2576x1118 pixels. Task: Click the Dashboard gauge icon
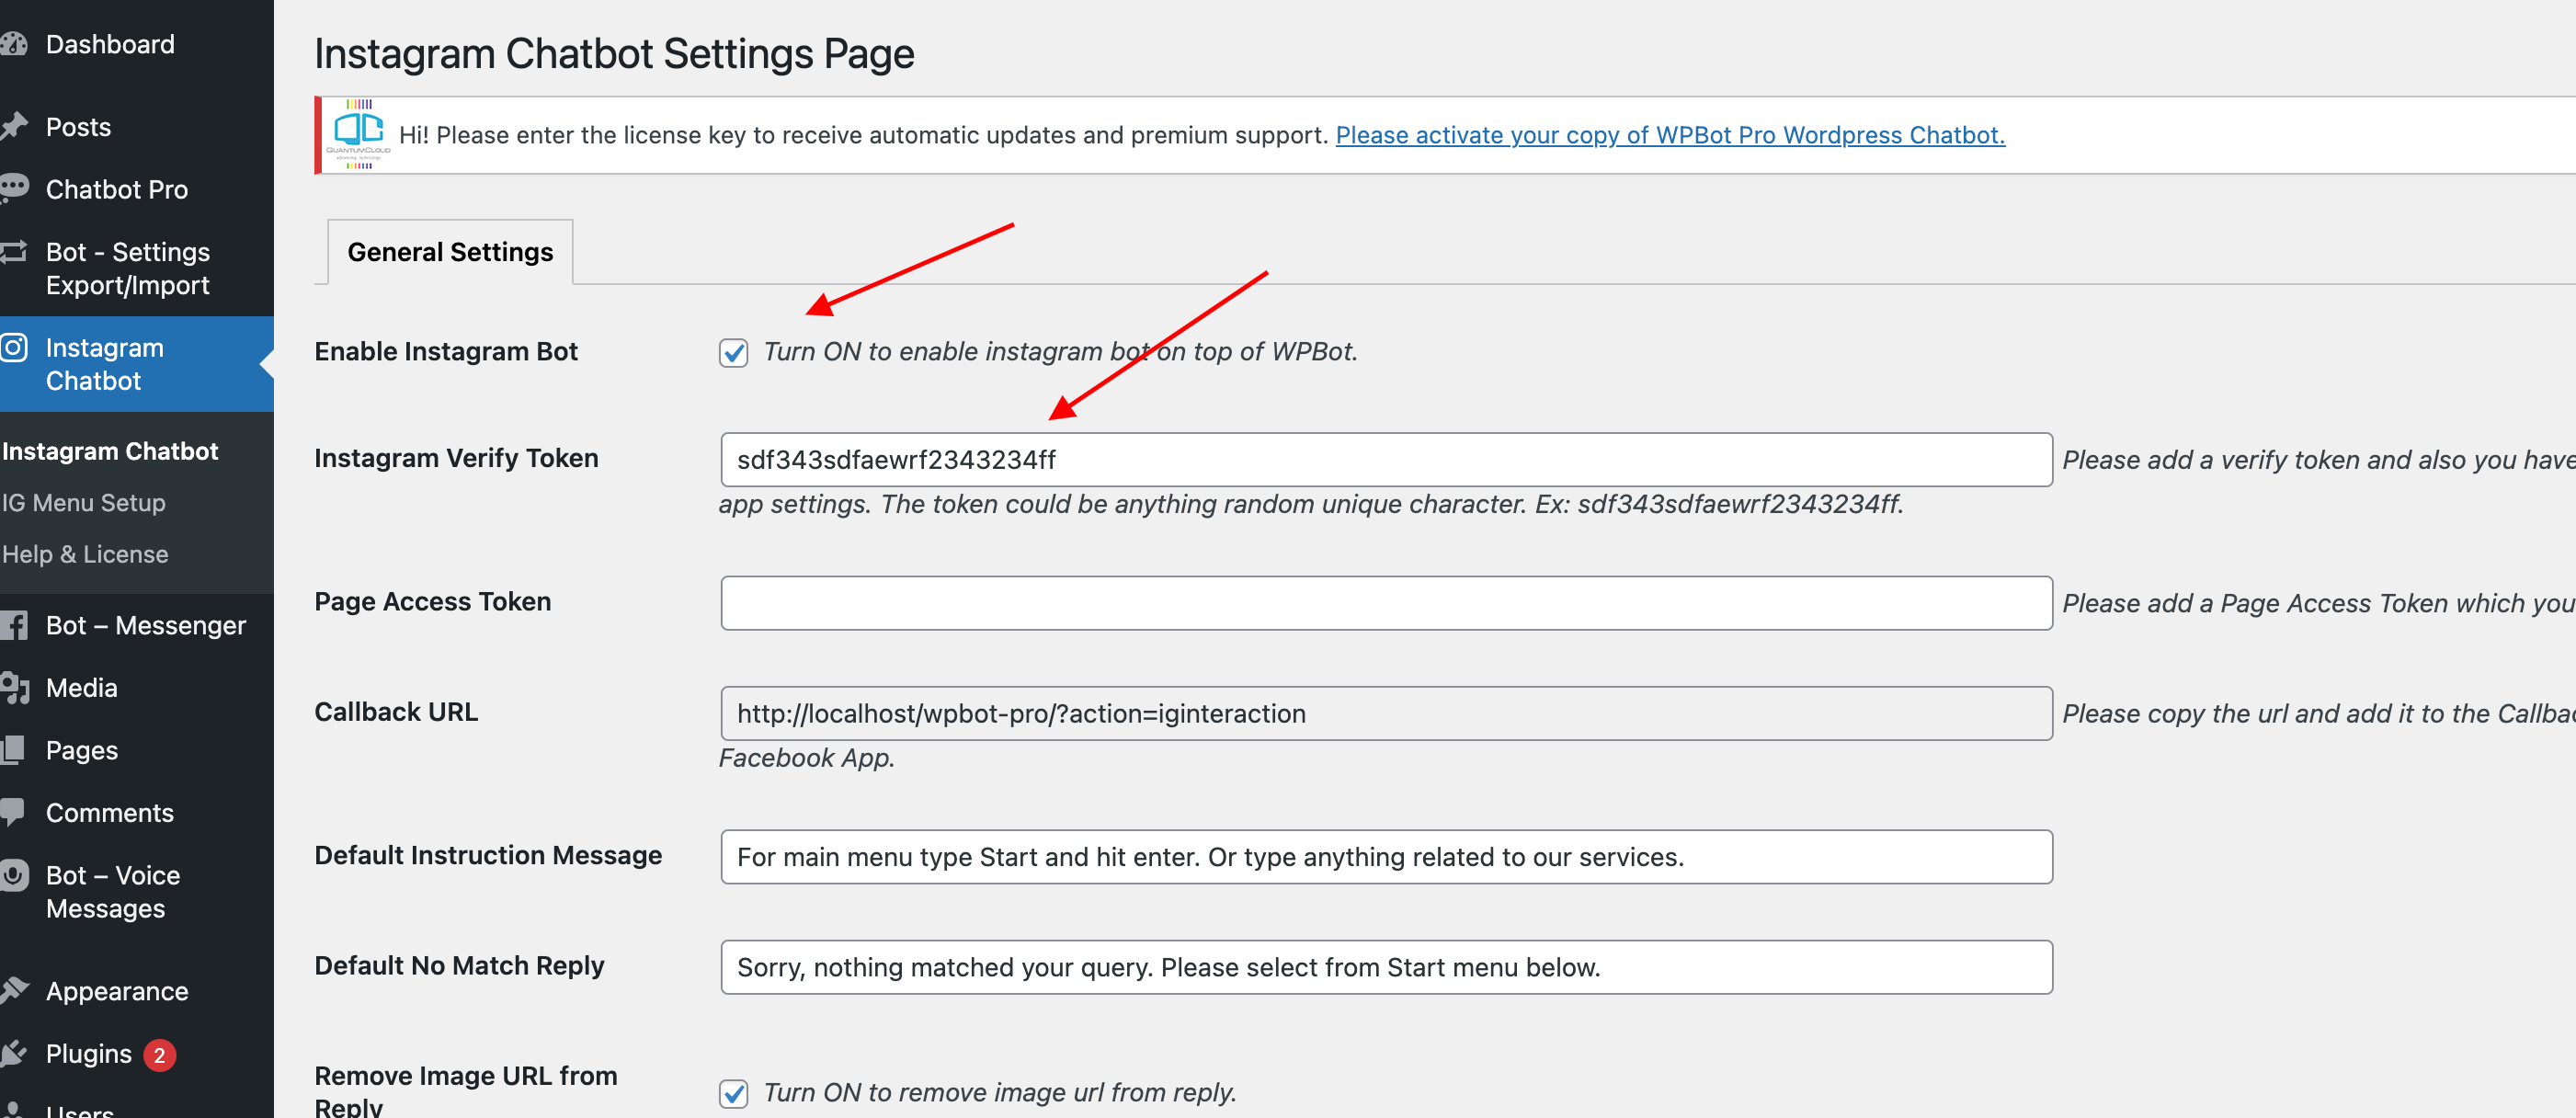pyautogui.click(x=13, y=44)
